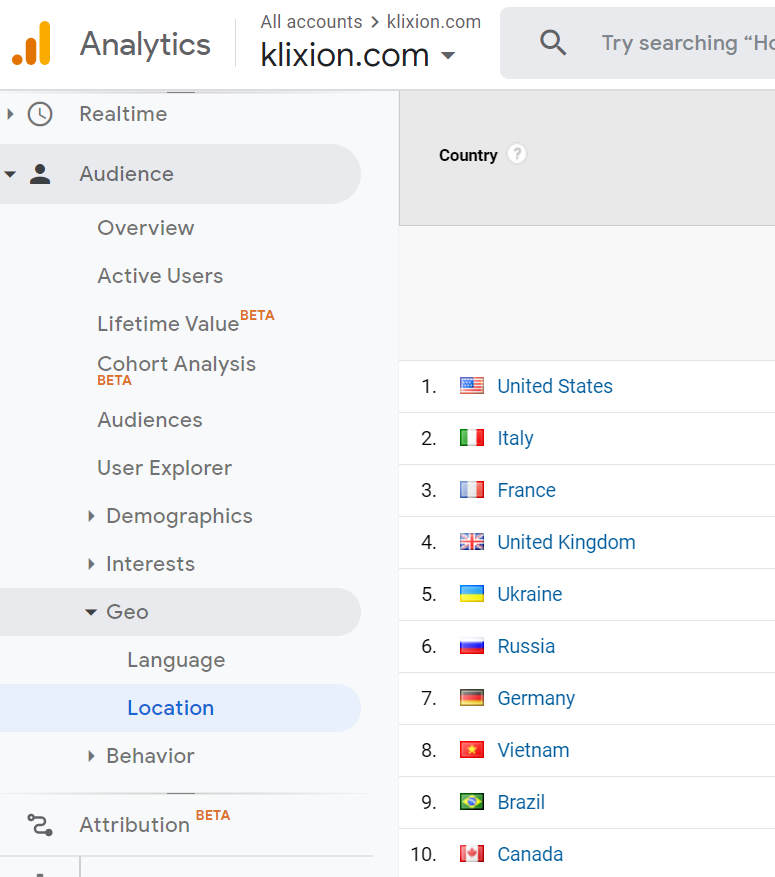The width and height of the screenshot is (775, 877).
Task: Open the United Kingdom country link
Action: pyautogui.click(x=566, y=542)
